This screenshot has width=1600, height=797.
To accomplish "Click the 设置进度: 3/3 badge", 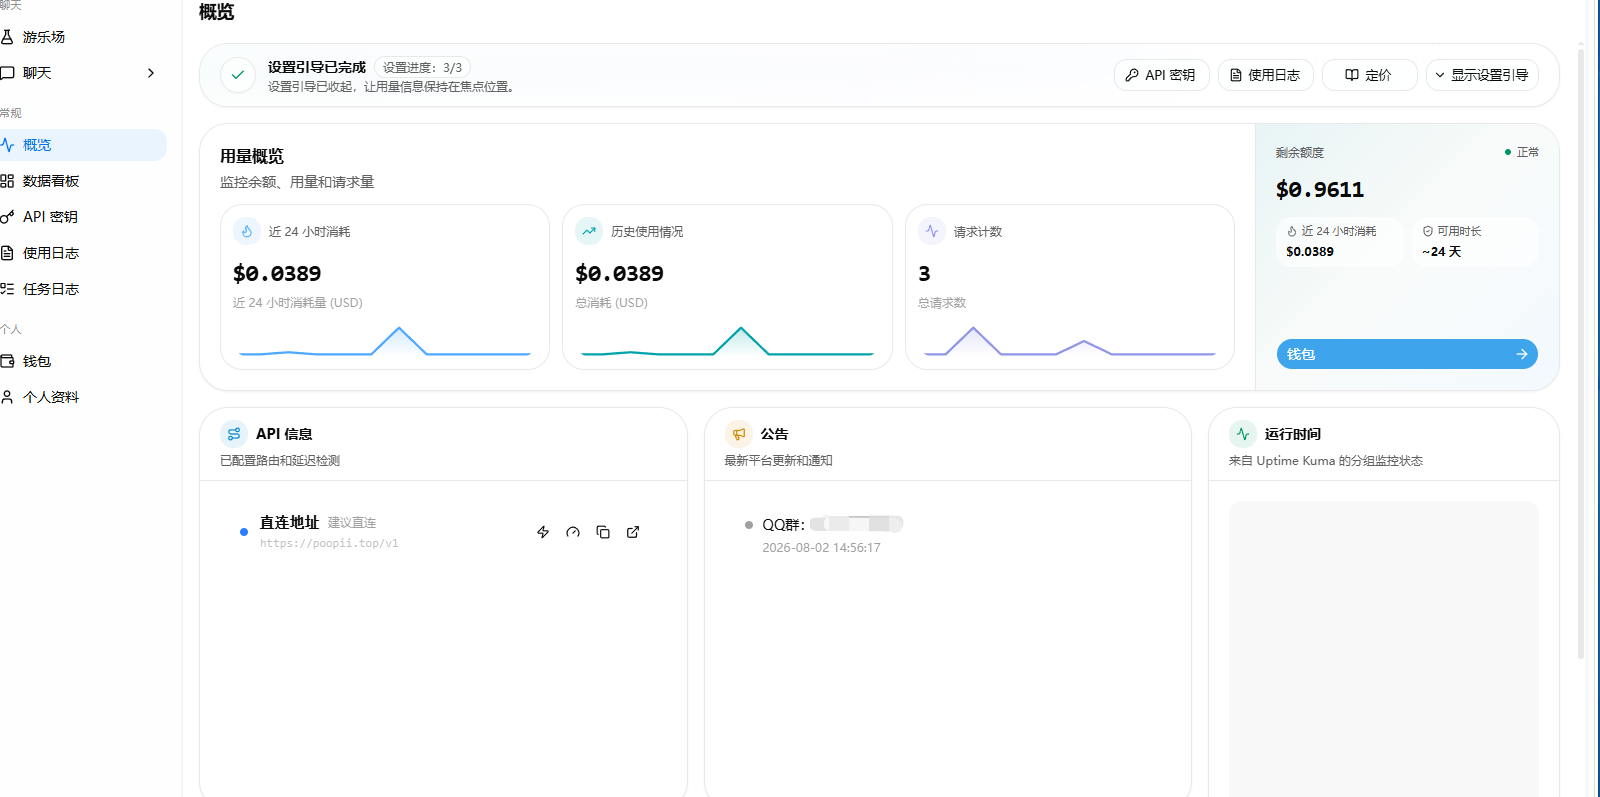I will [422, 68].
